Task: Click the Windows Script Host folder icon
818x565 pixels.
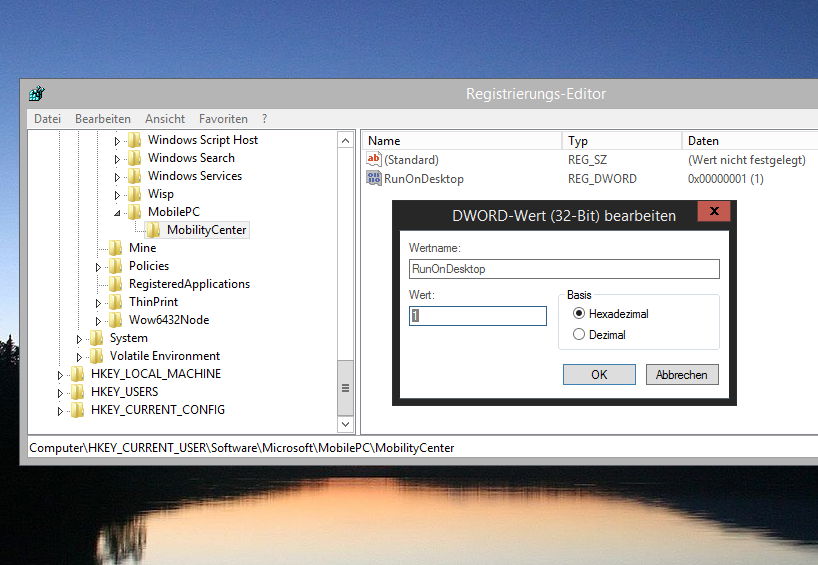Action: pos(135,140)
